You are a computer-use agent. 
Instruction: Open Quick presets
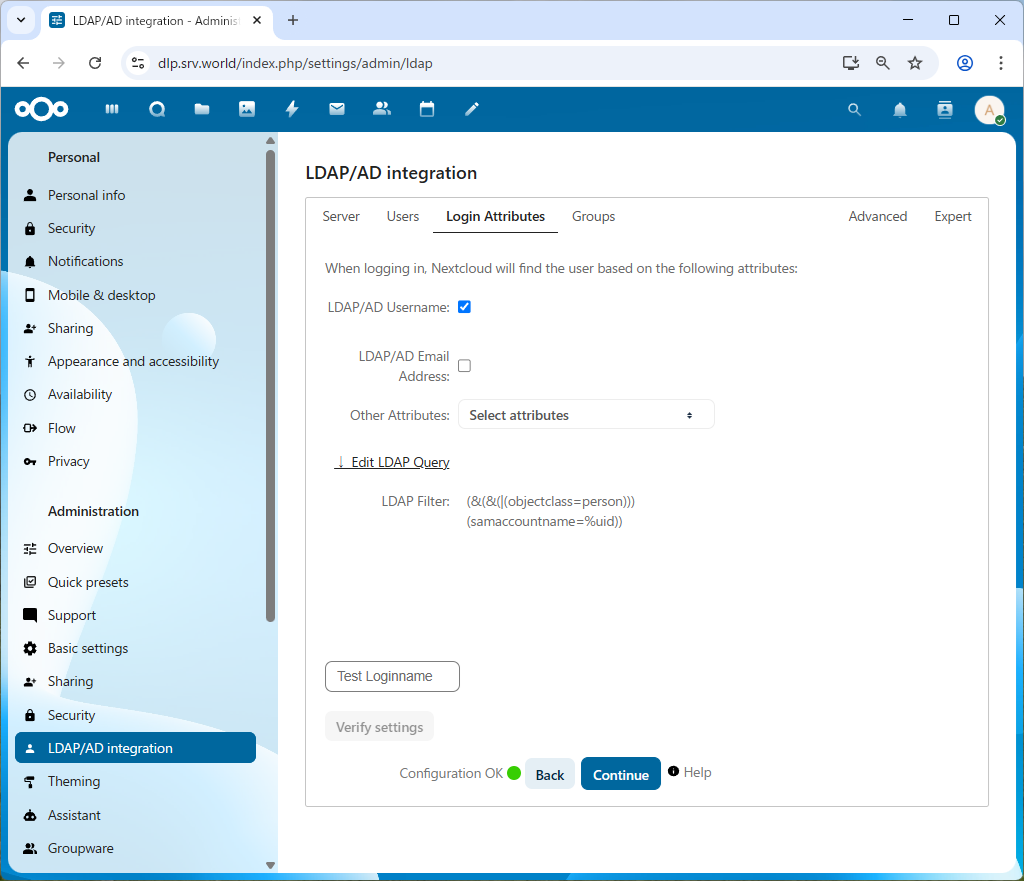(x=136, y=583)
